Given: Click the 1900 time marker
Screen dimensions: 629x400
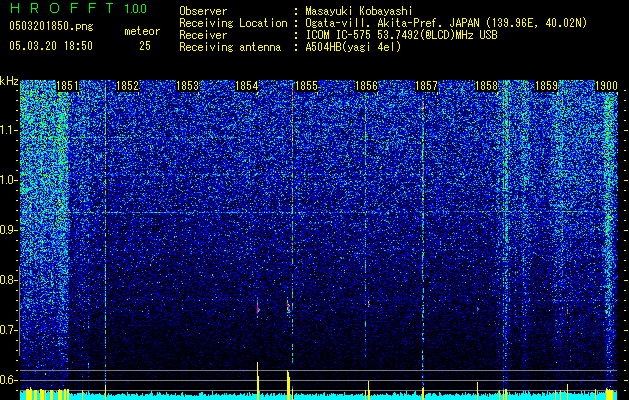Looking at the screenshot, I should pyautogui.click(x=606, y=86).
